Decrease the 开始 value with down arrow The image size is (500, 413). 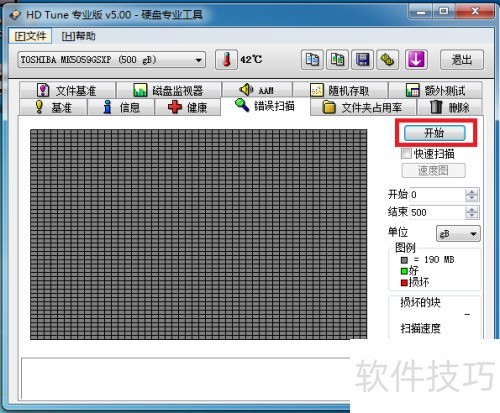click(471, 198)
